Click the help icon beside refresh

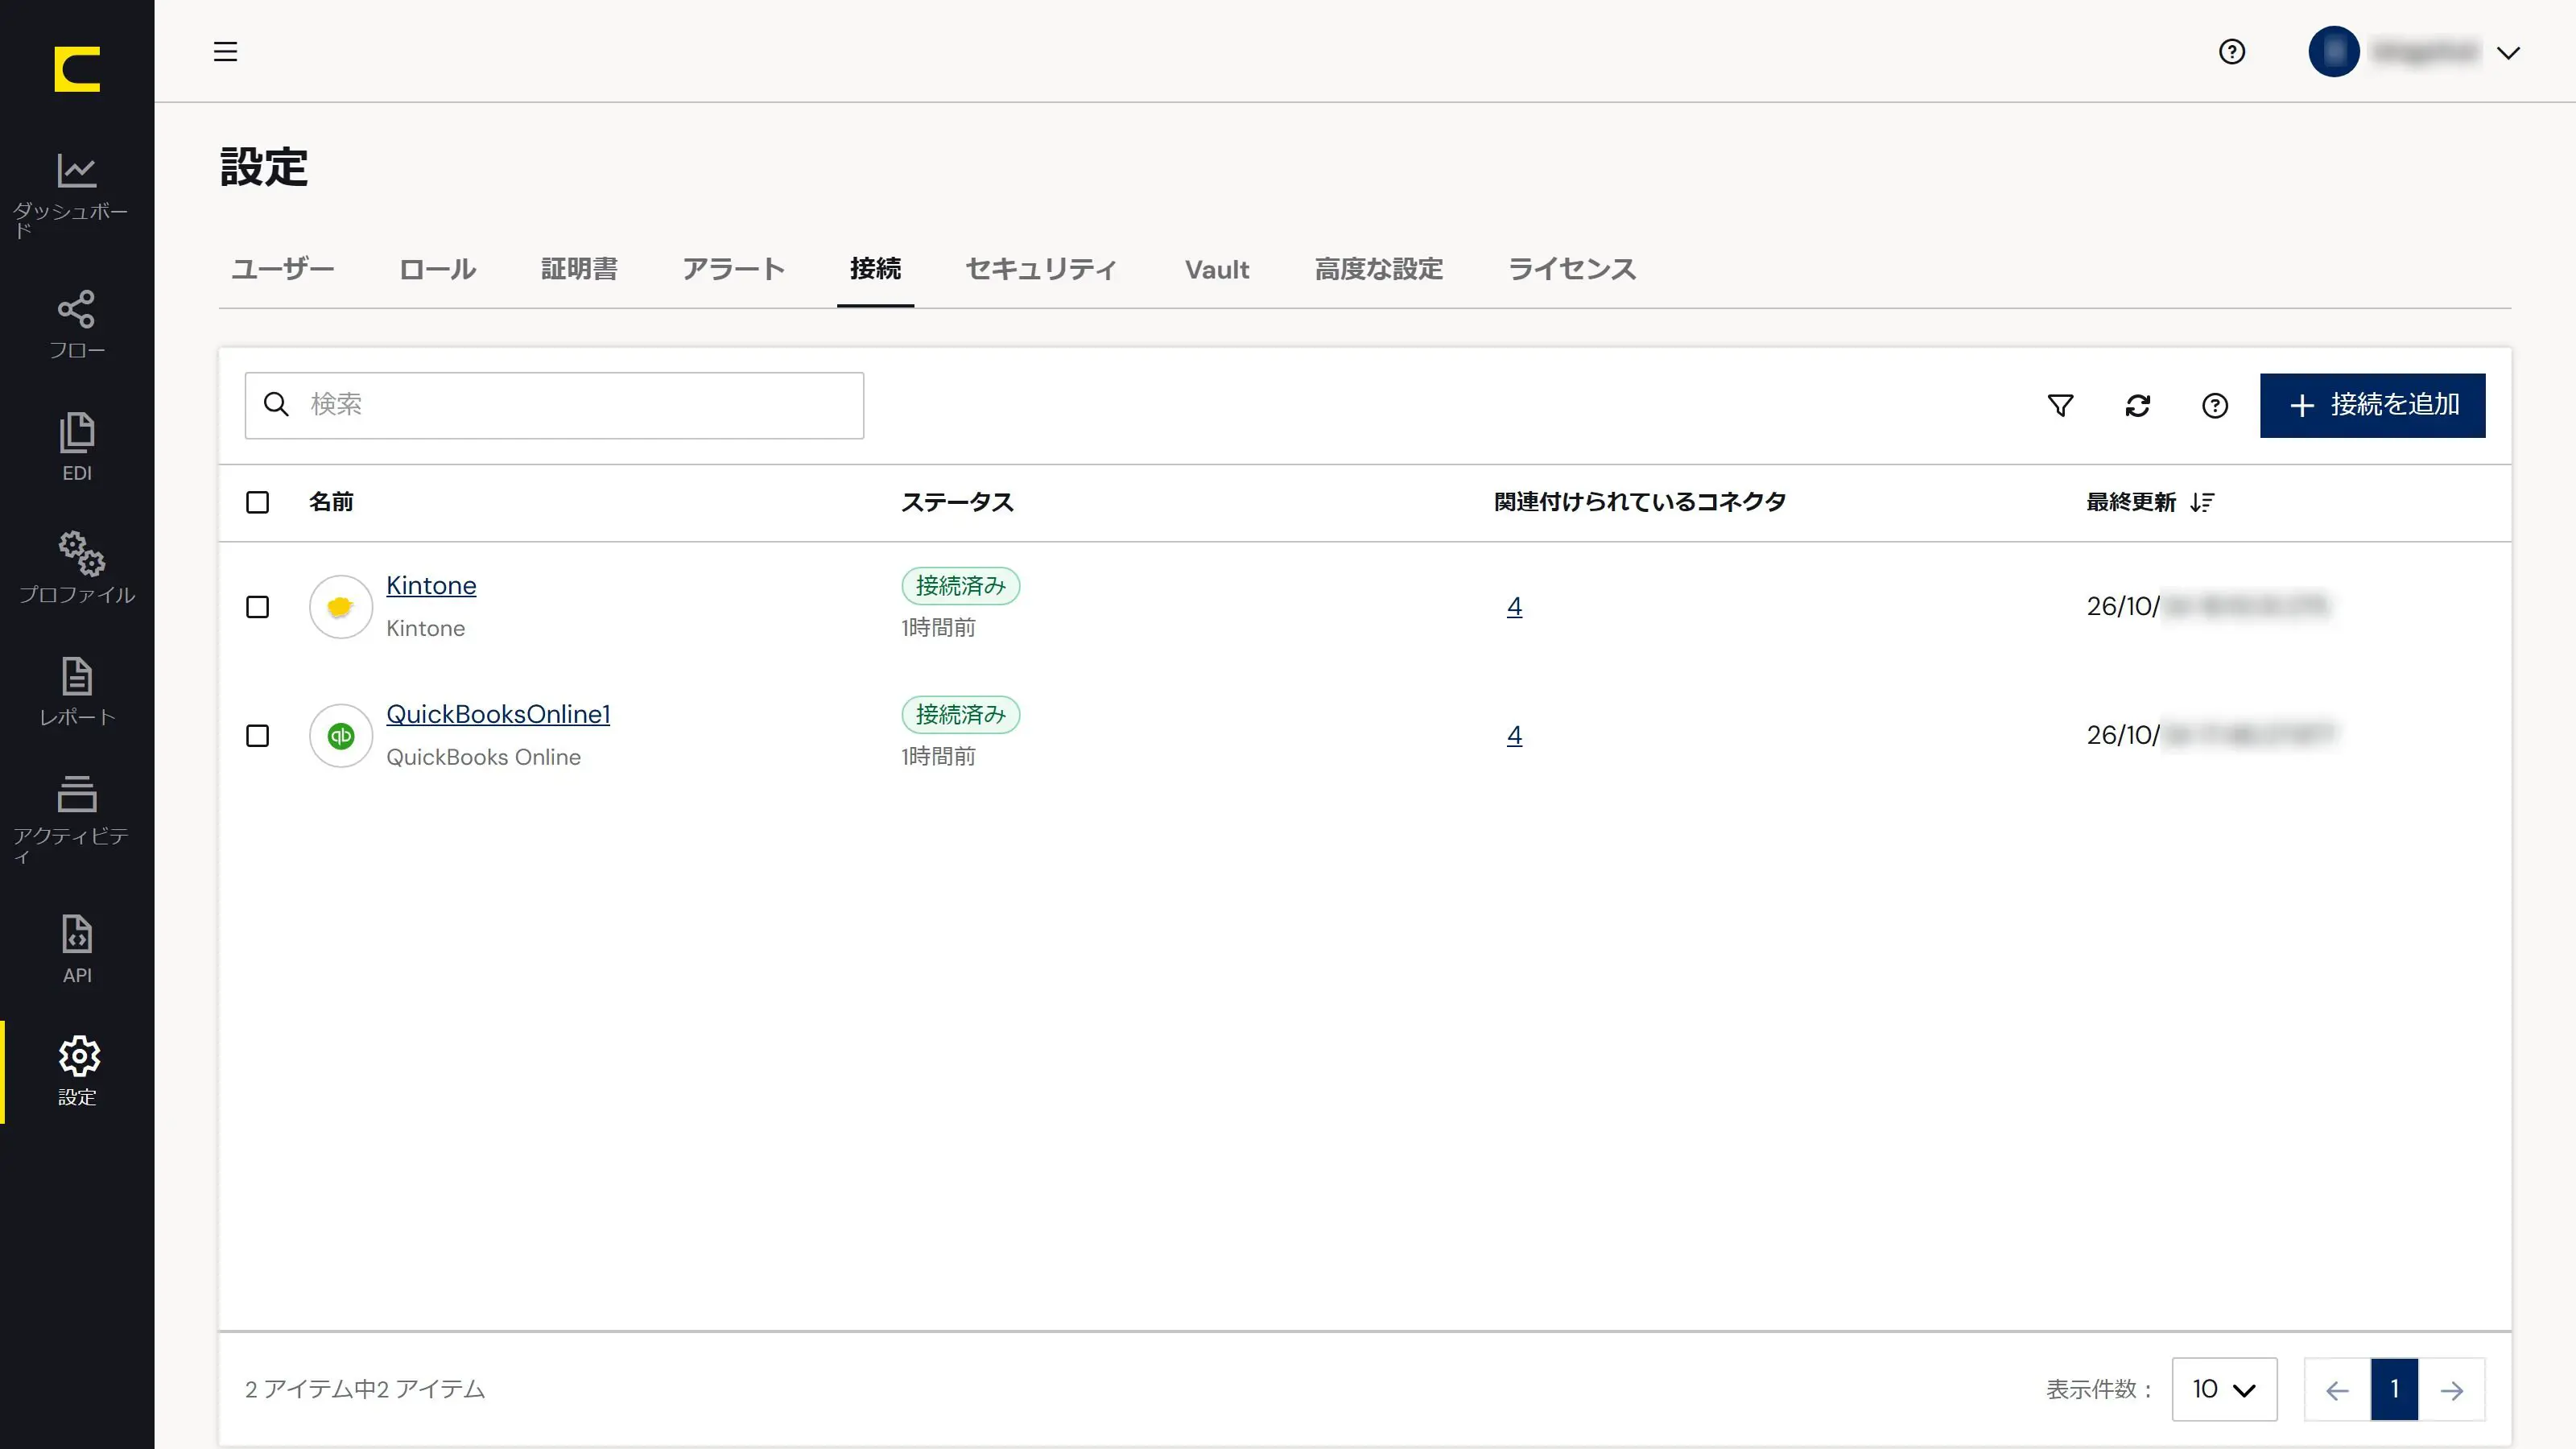pos(2214,405)
